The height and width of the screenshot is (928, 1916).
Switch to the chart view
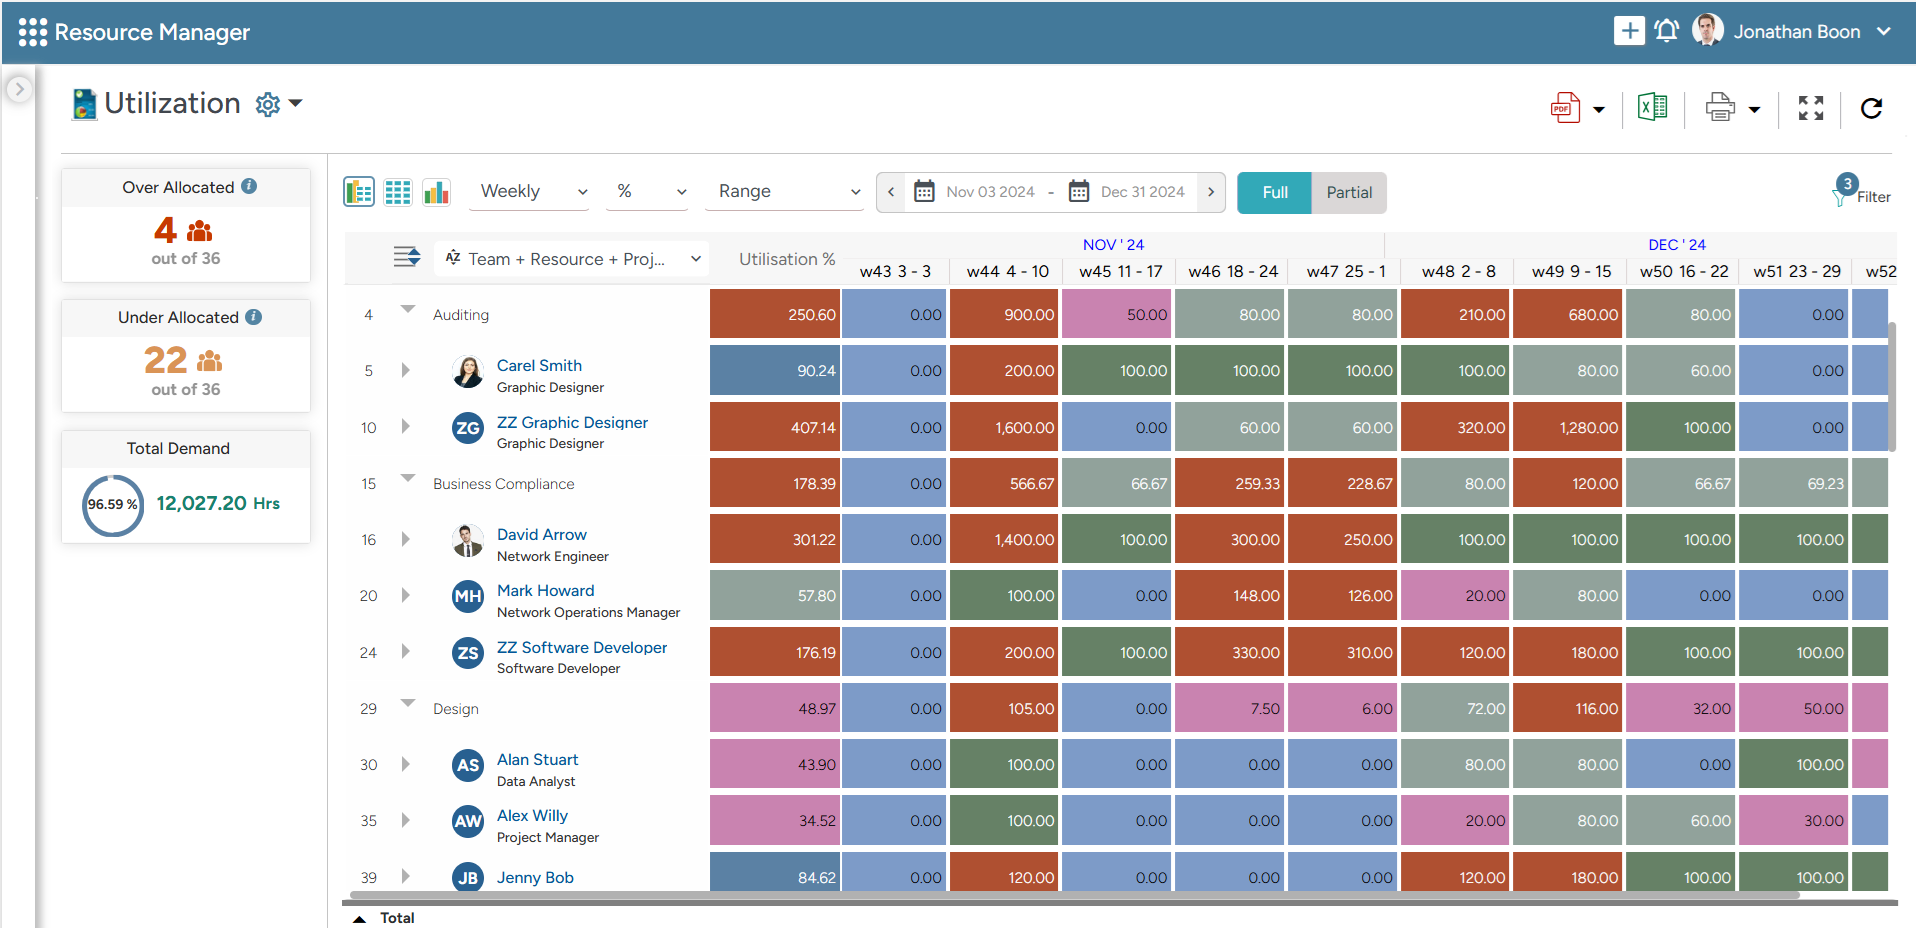436,191
